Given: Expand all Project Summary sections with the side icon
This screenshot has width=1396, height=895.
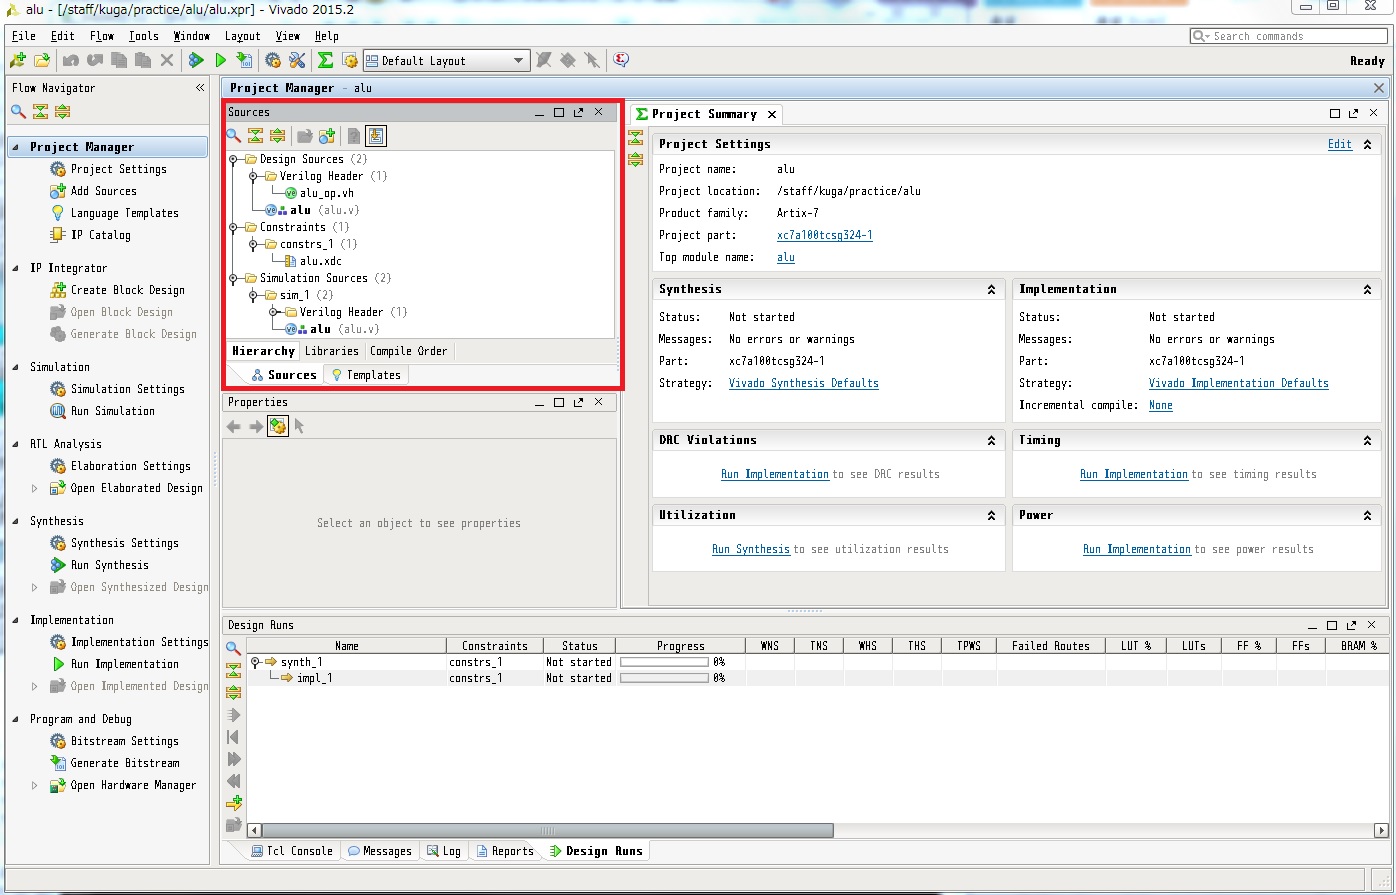Looking at the screenshot, I should (635, 159).
